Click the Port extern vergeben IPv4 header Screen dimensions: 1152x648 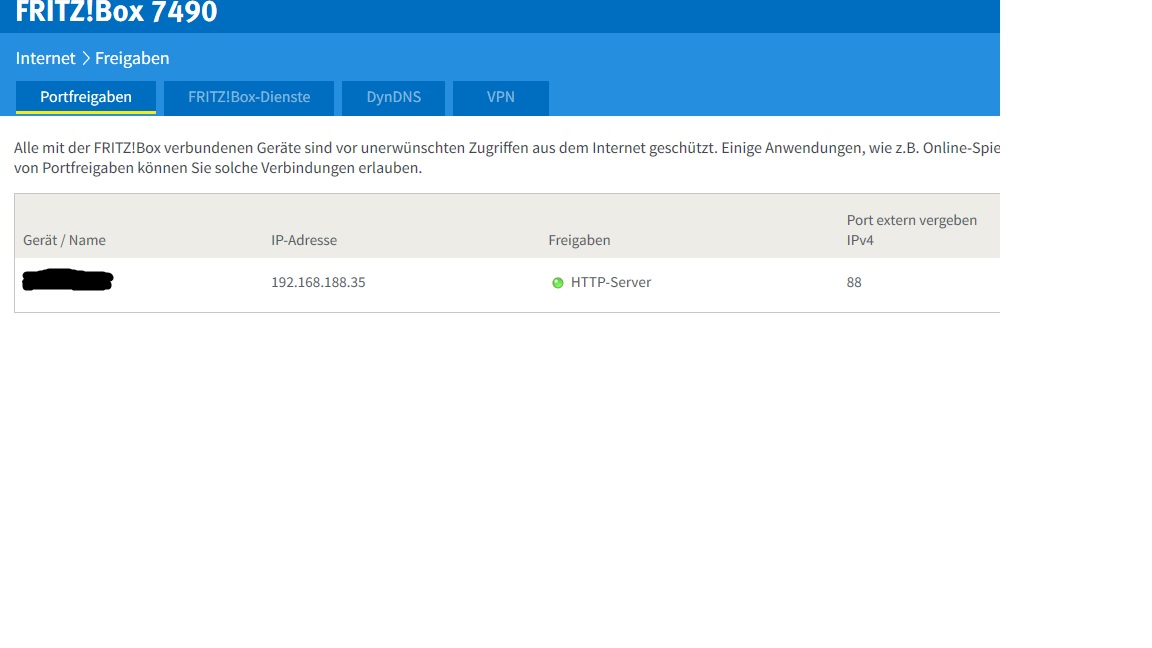(912, 230)
